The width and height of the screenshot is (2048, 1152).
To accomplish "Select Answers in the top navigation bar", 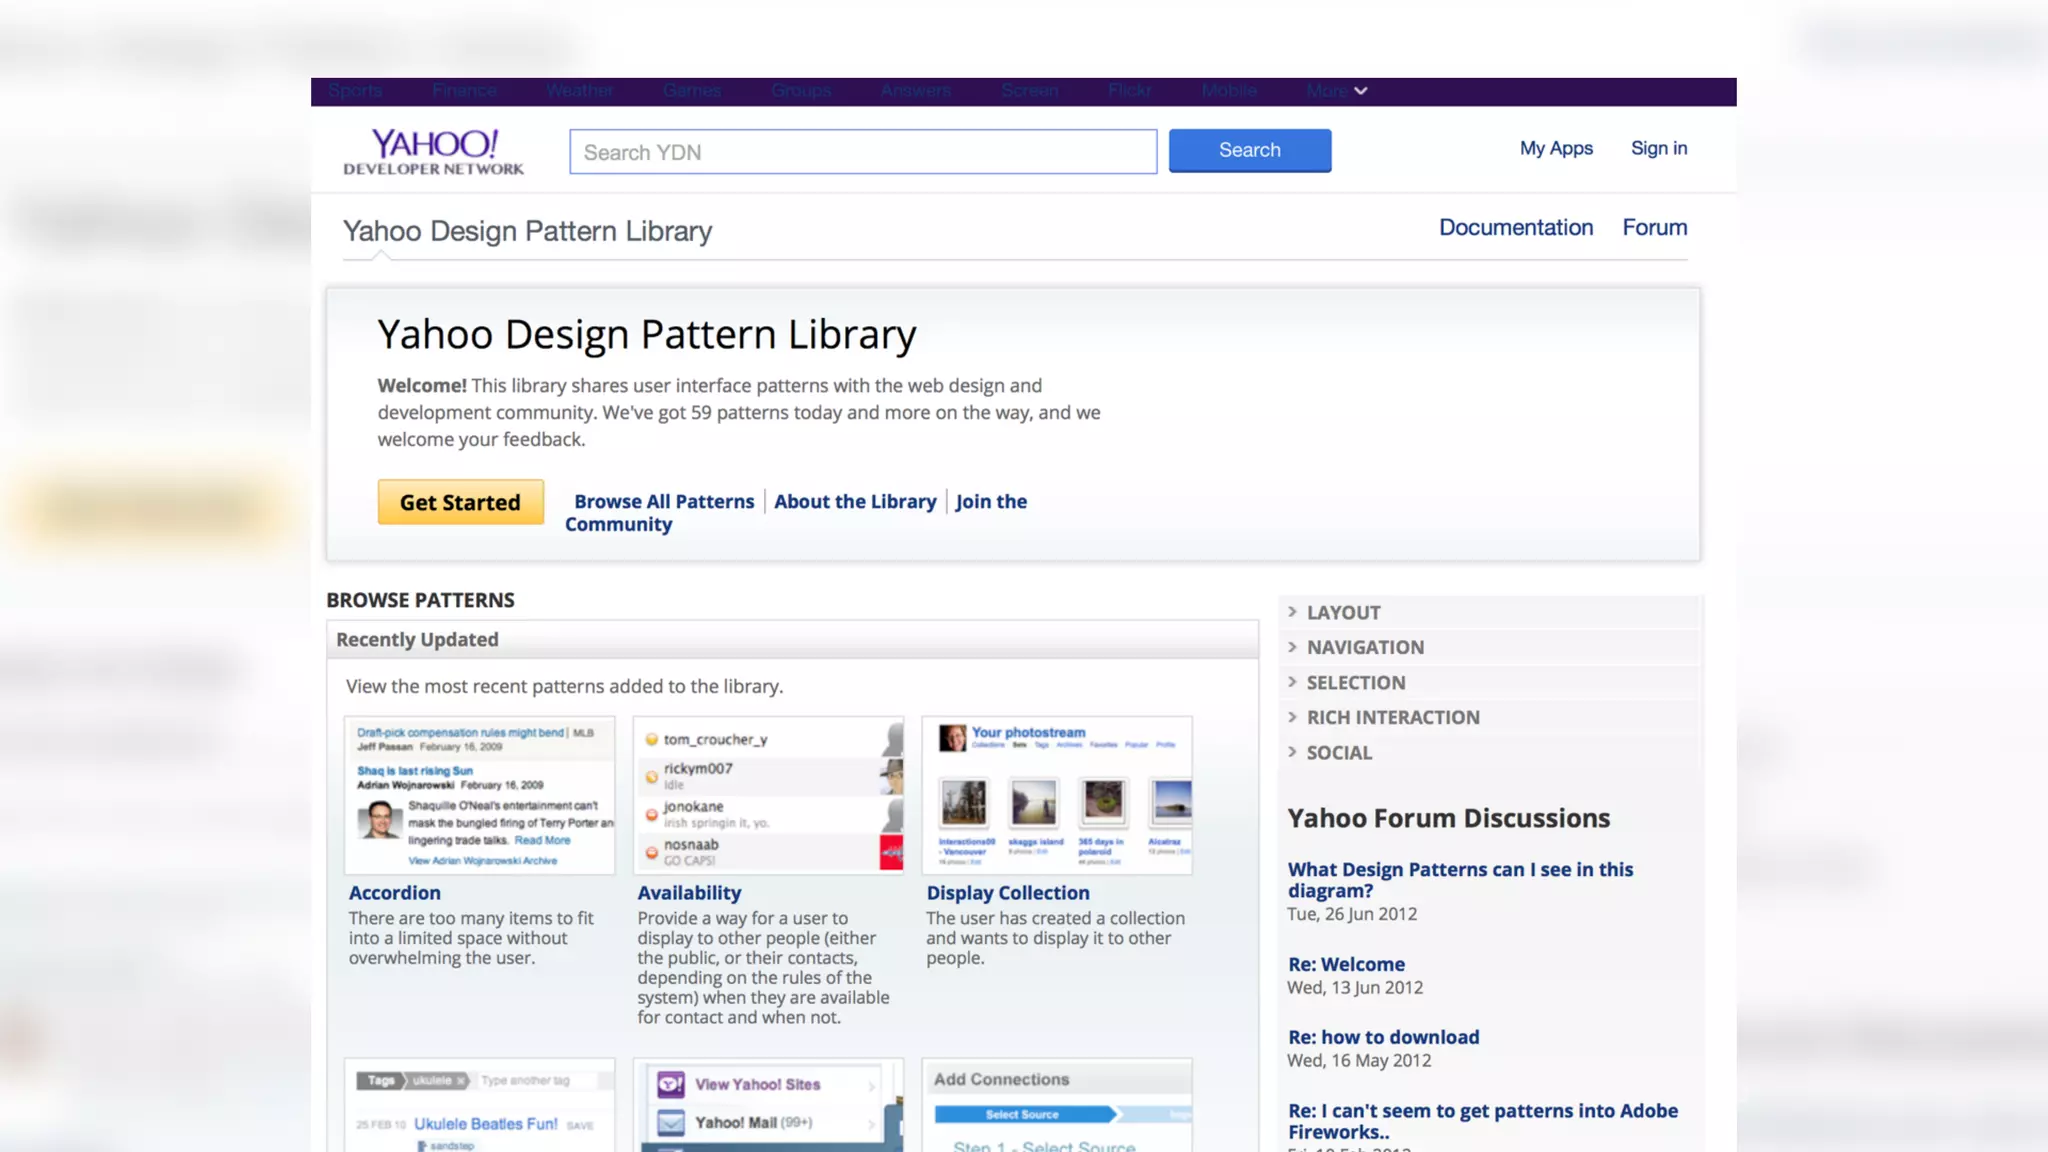I will coord(916,91).
